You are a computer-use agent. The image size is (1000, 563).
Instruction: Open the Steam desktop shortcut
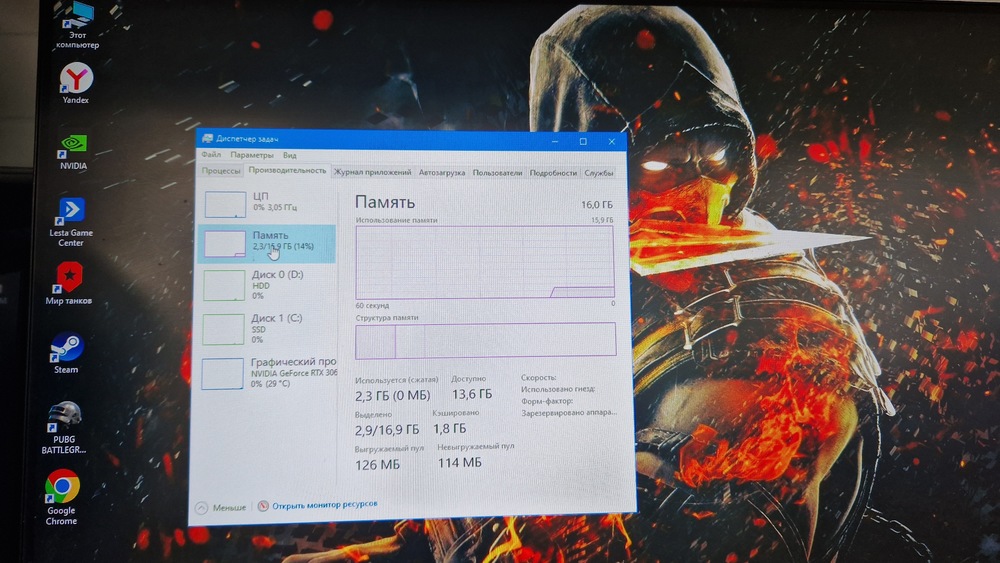(66, 353)
